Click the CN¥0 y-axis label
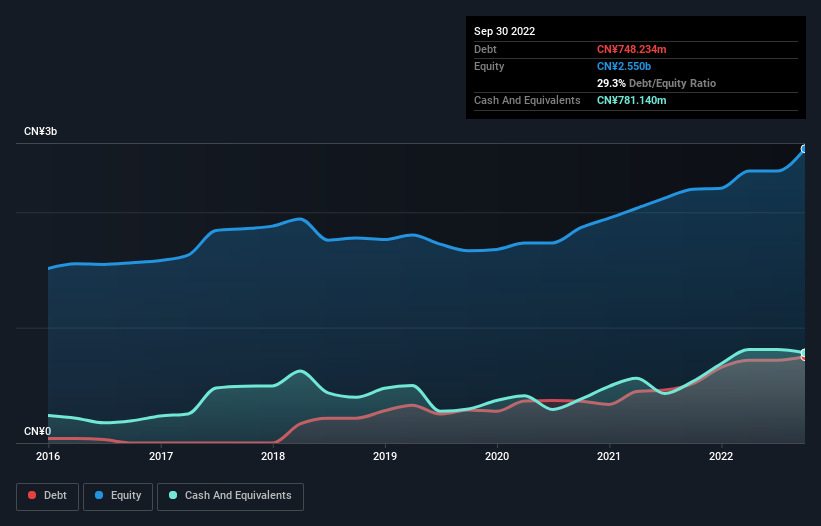This screenshot has width=821, height=526. 37,431
